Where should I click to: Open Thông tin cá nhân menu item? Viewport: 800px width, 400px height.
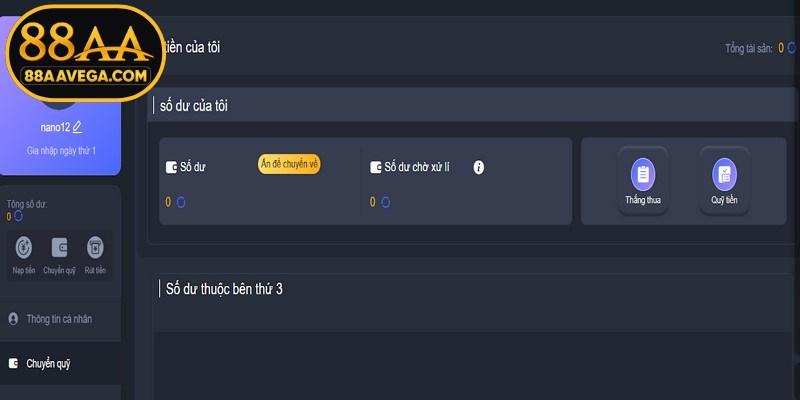point(60,319)
